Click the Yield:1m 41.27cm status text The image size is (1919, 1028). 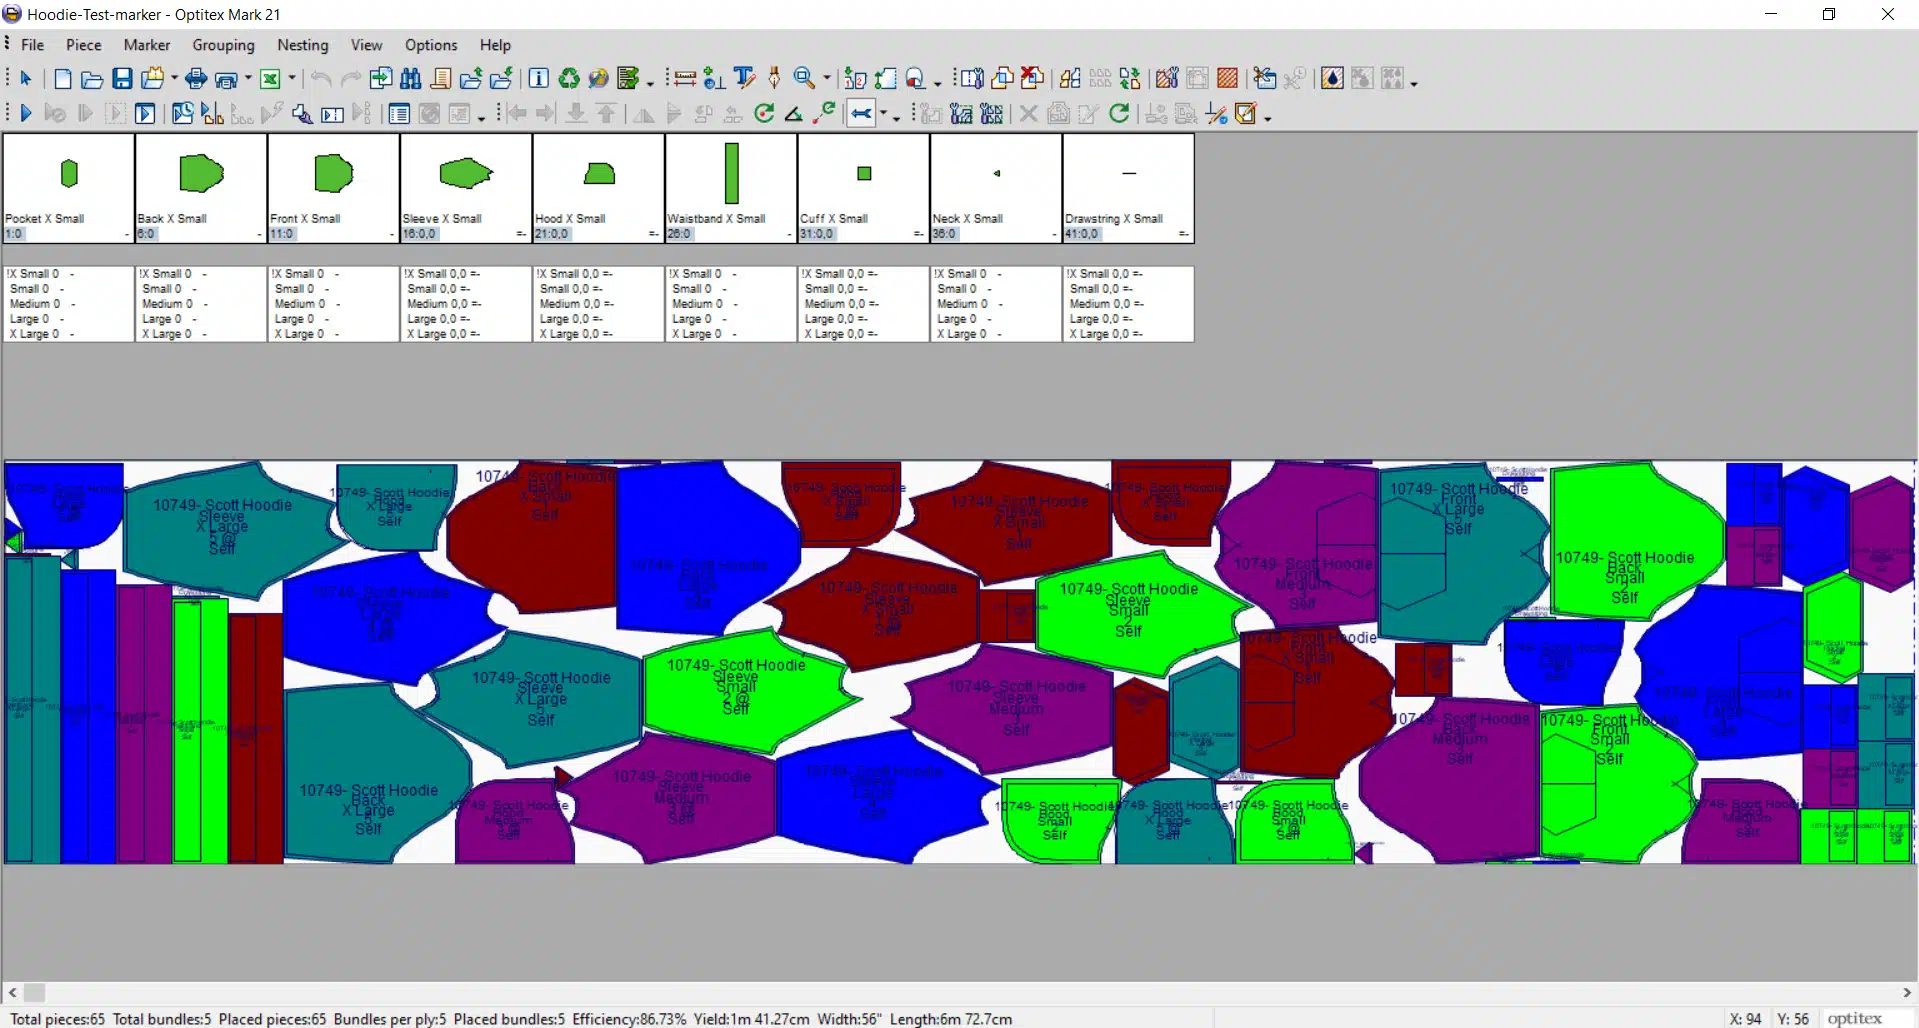(751, 1019)
